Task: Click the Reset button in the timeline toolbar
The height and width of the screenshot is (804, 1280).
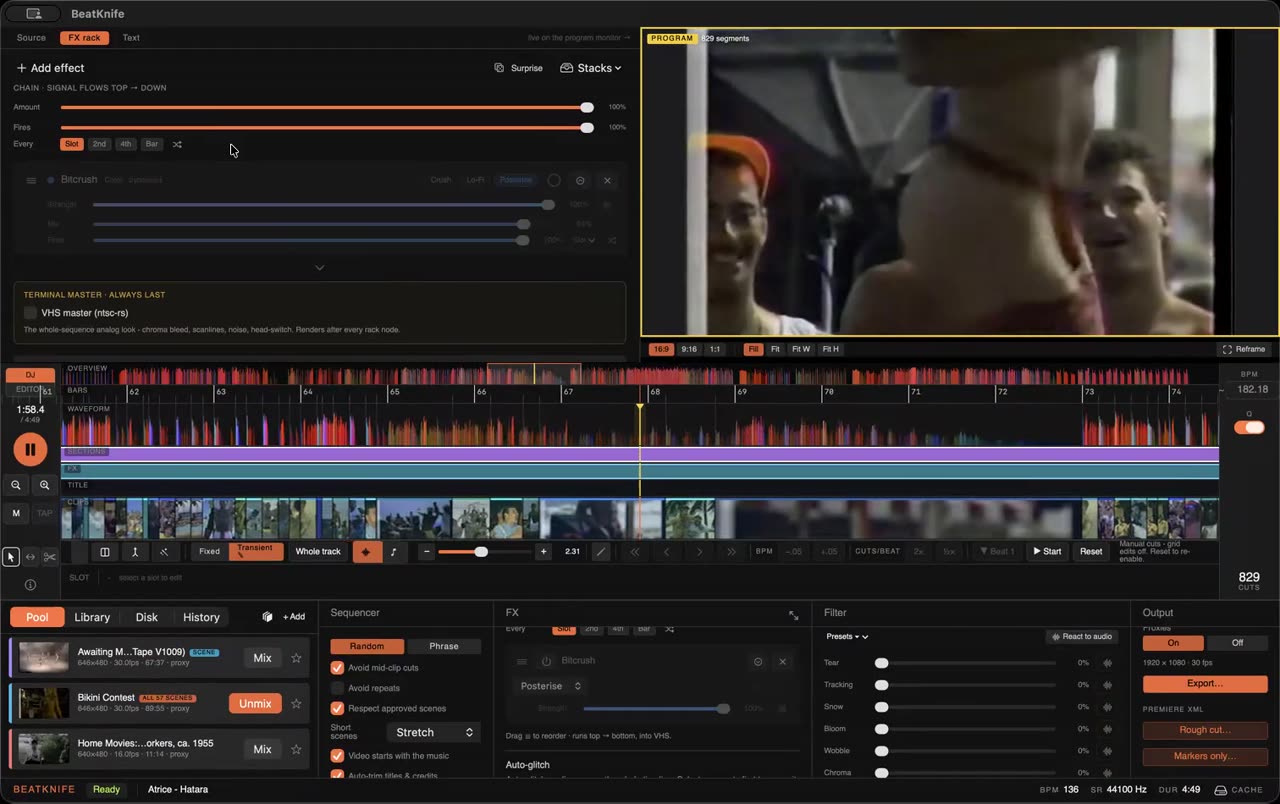Action: pyautogui.click(x=1091, y=551)
